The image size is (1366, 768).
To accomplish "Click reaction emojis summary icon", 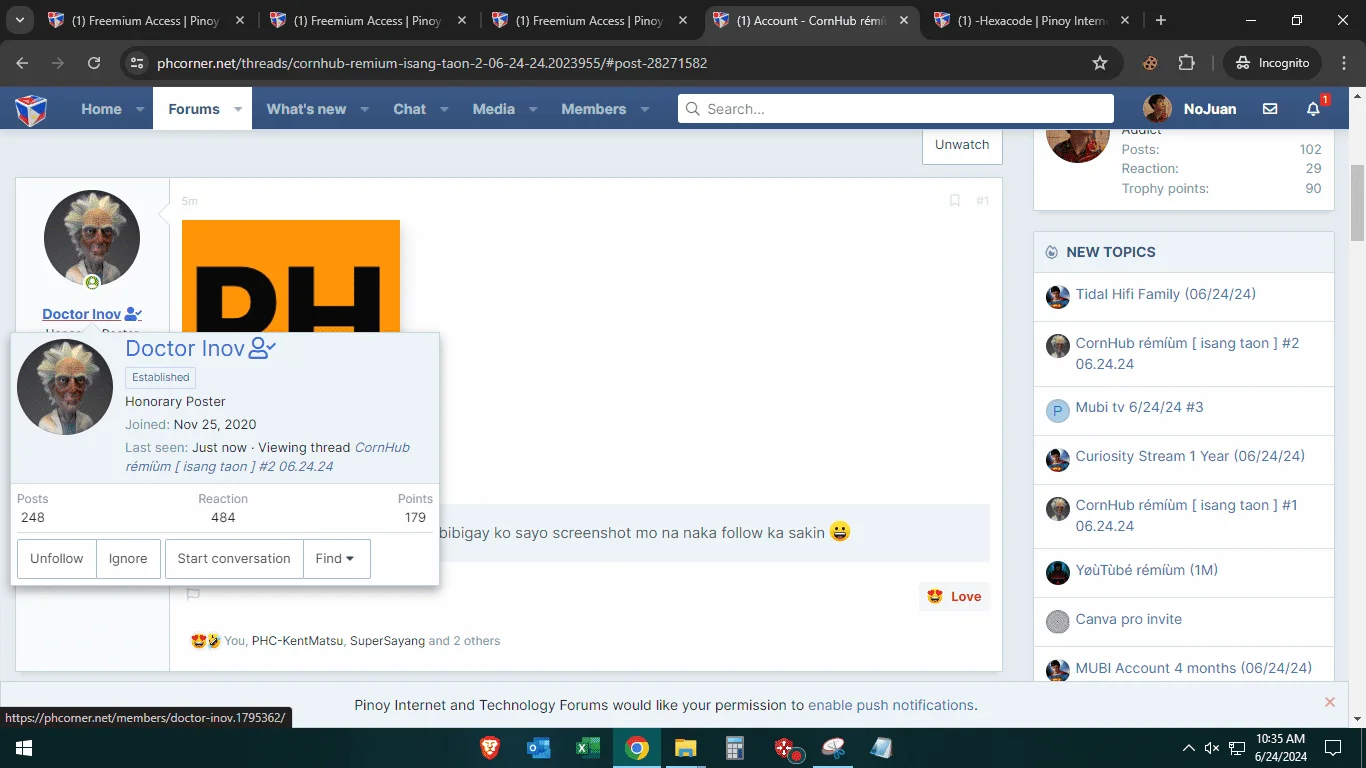I will point(206,641).
